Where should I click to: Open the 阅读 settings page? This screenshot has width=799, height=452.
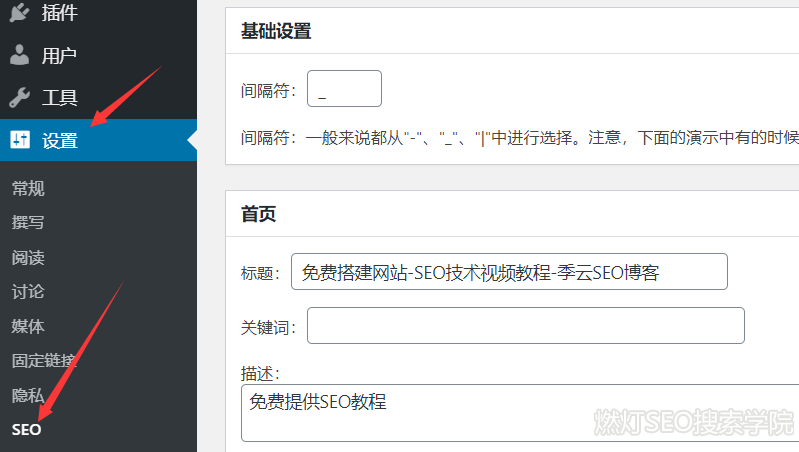coord(28,257)
